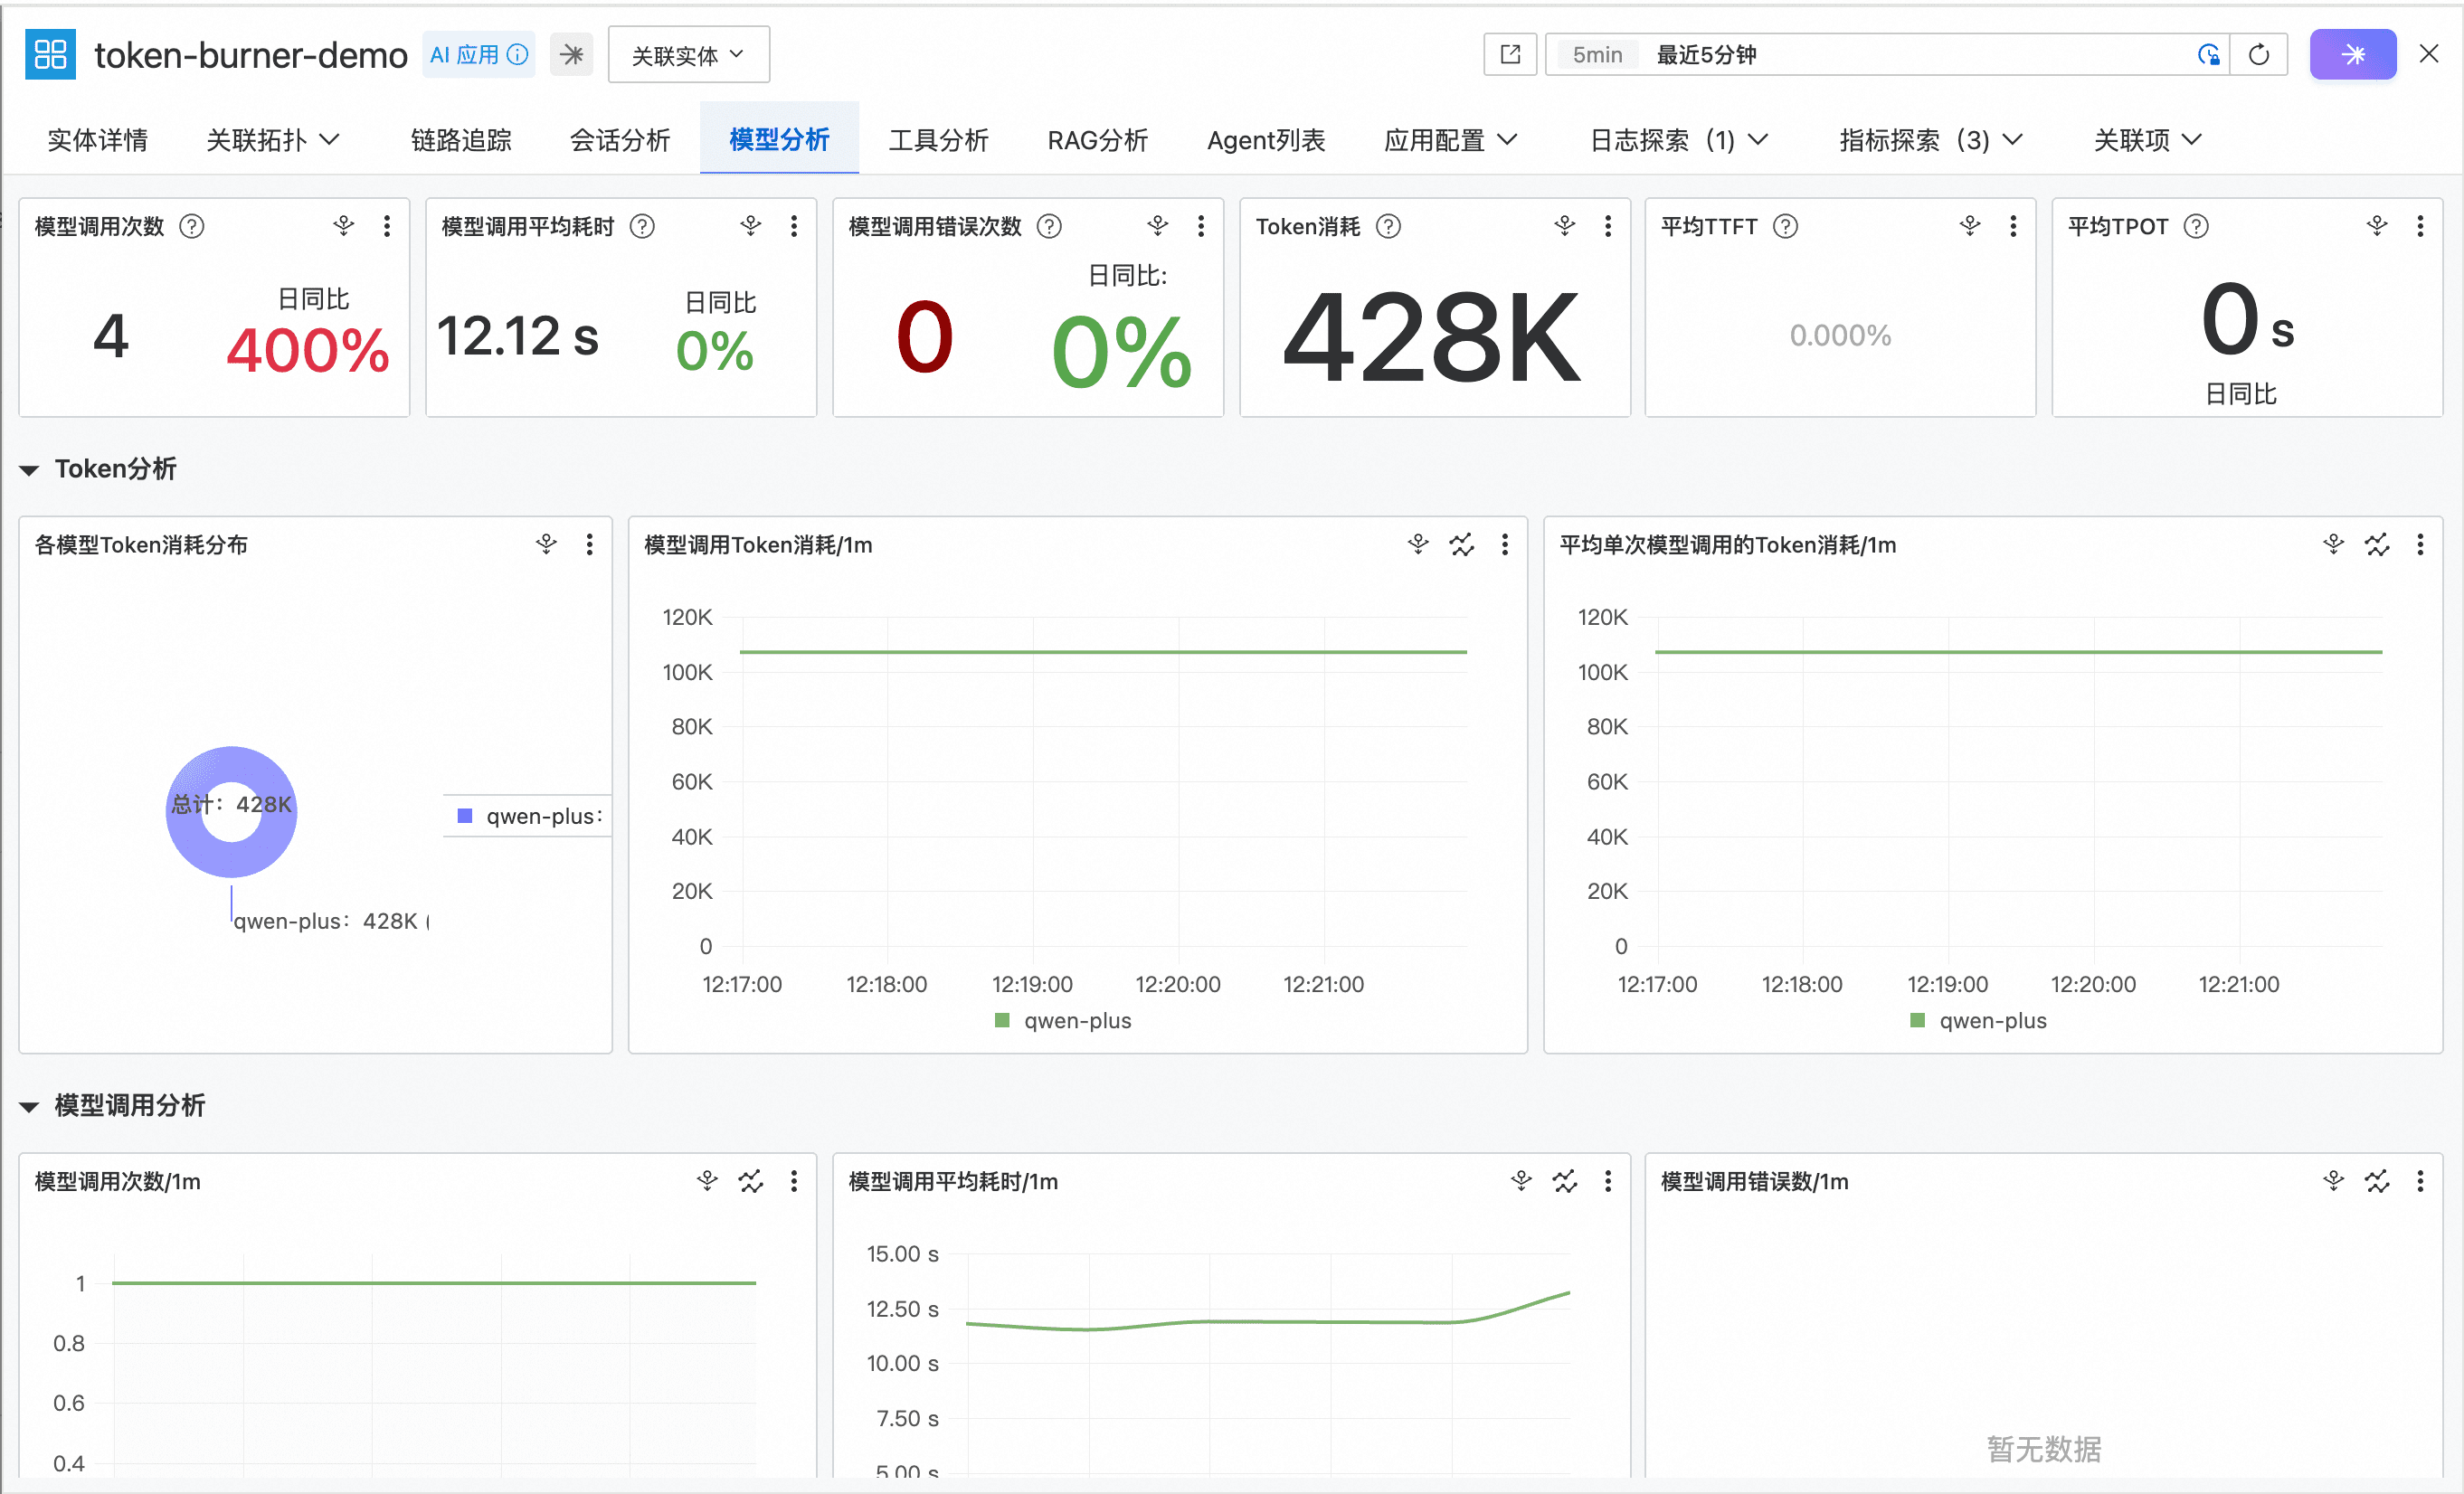Click the chart-compare icon on the 模型调用Token消耗/1m panel
Image resolution: width=2464 pixels, height=1494 pixels.
1462,545
